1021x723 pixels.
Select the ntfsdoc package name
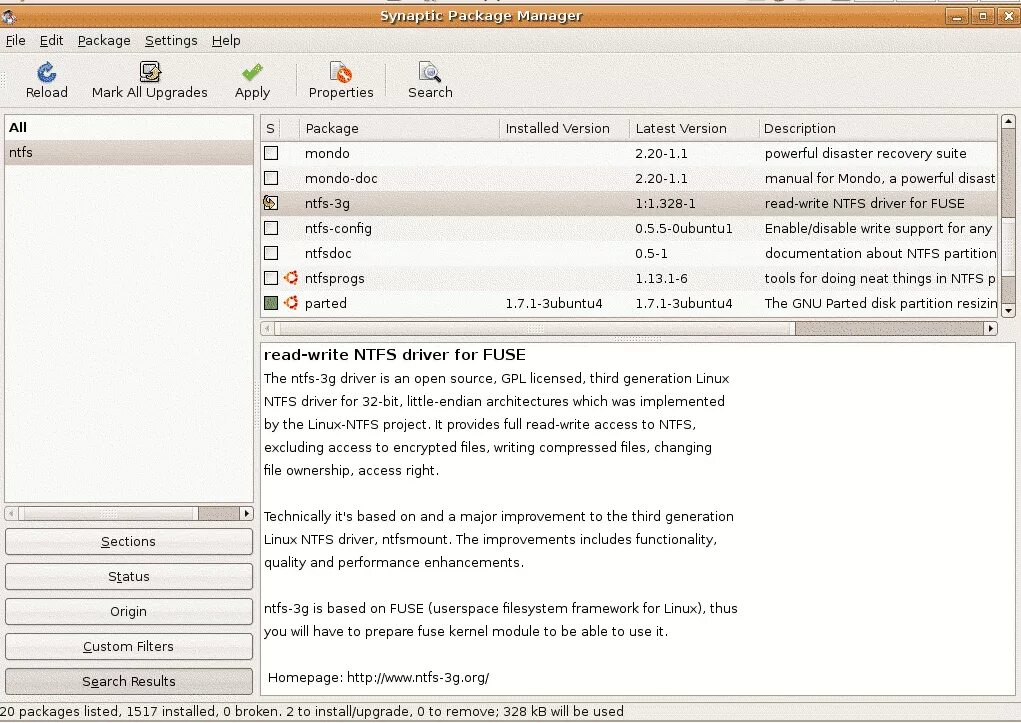tap(328, 253)
